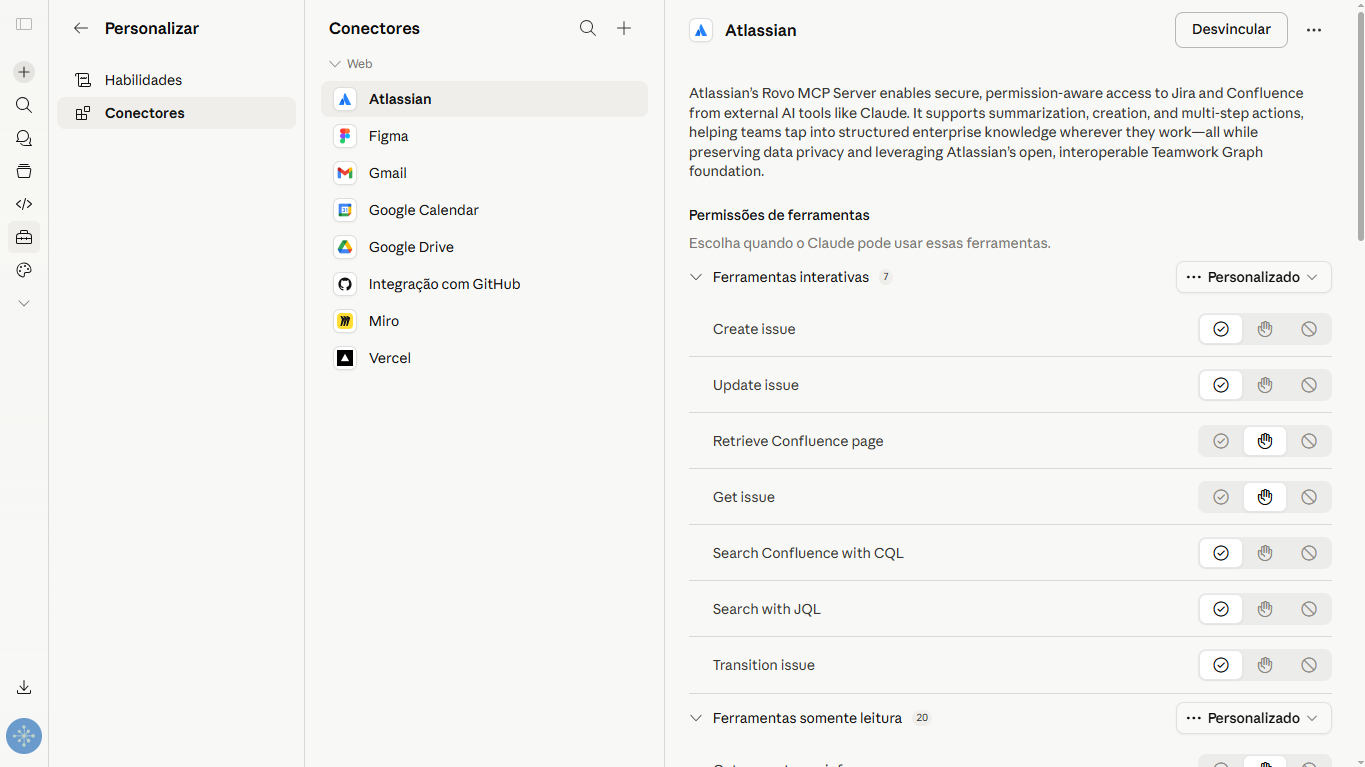Viewport: 1365px width, 767px height.
Task: Always allow Search with JQL
Action: point(1221,609)
